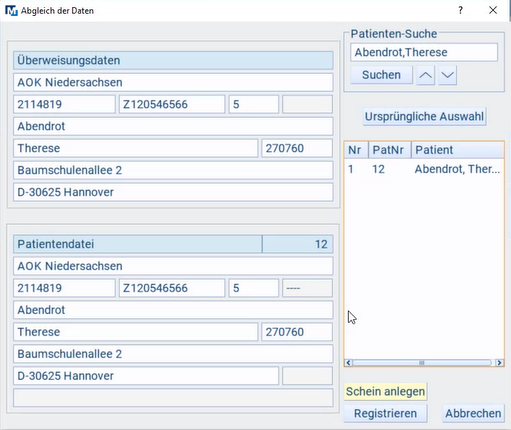Click the Suchen button
The width and height of the screenshot is (511, 430).
(381, 75)
